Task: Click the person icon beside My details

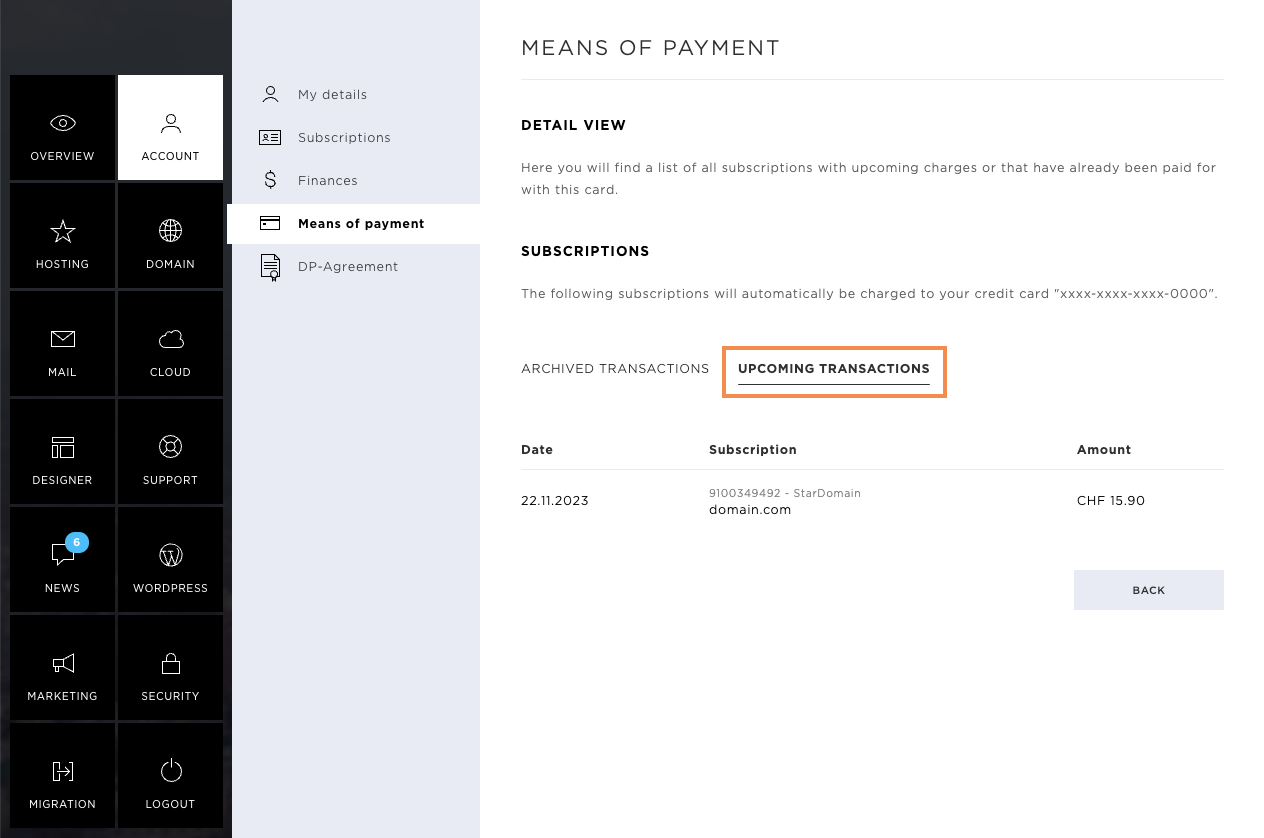Action: 270,94
